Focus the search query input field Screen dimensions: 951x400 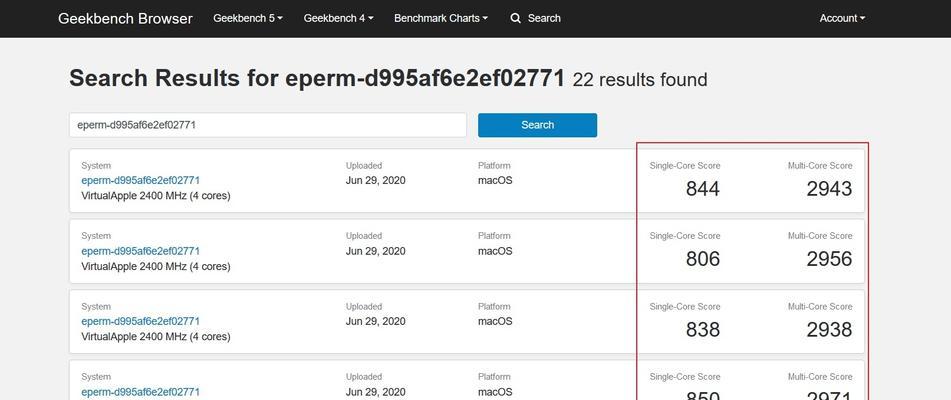[267, 125]
